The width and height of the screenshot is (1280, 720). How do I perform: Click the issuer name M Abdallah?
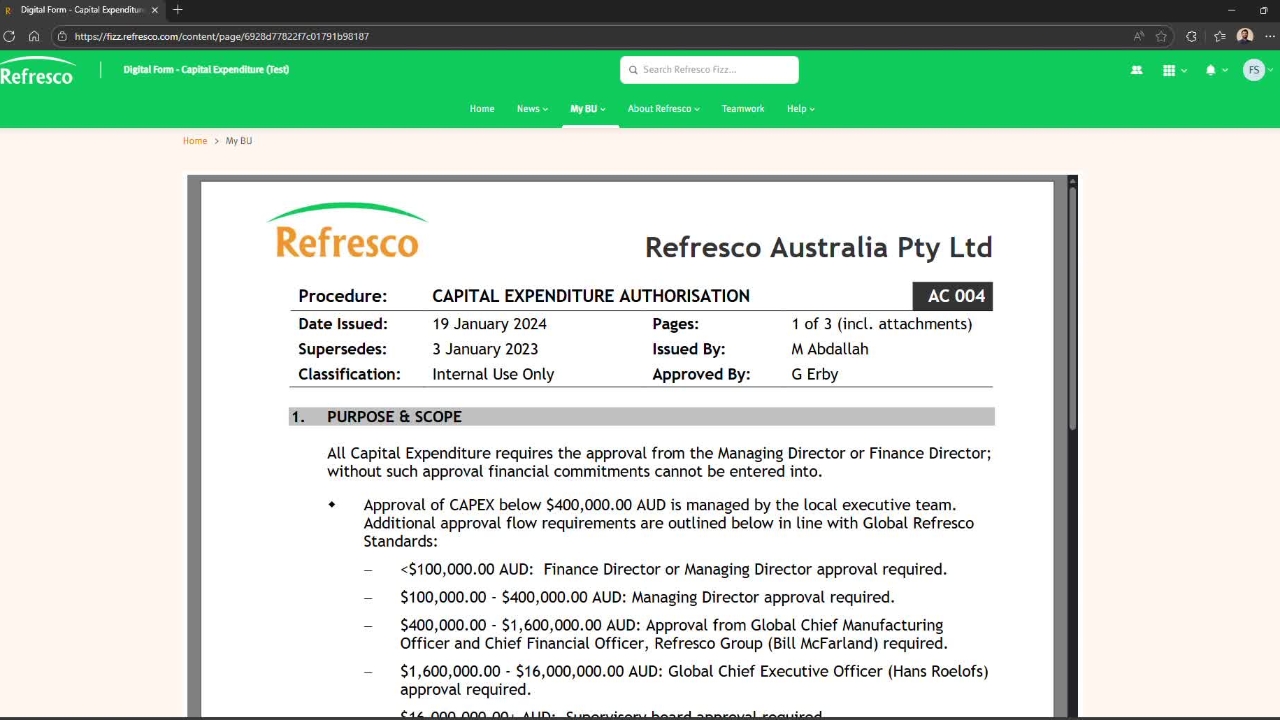point(830,349)
